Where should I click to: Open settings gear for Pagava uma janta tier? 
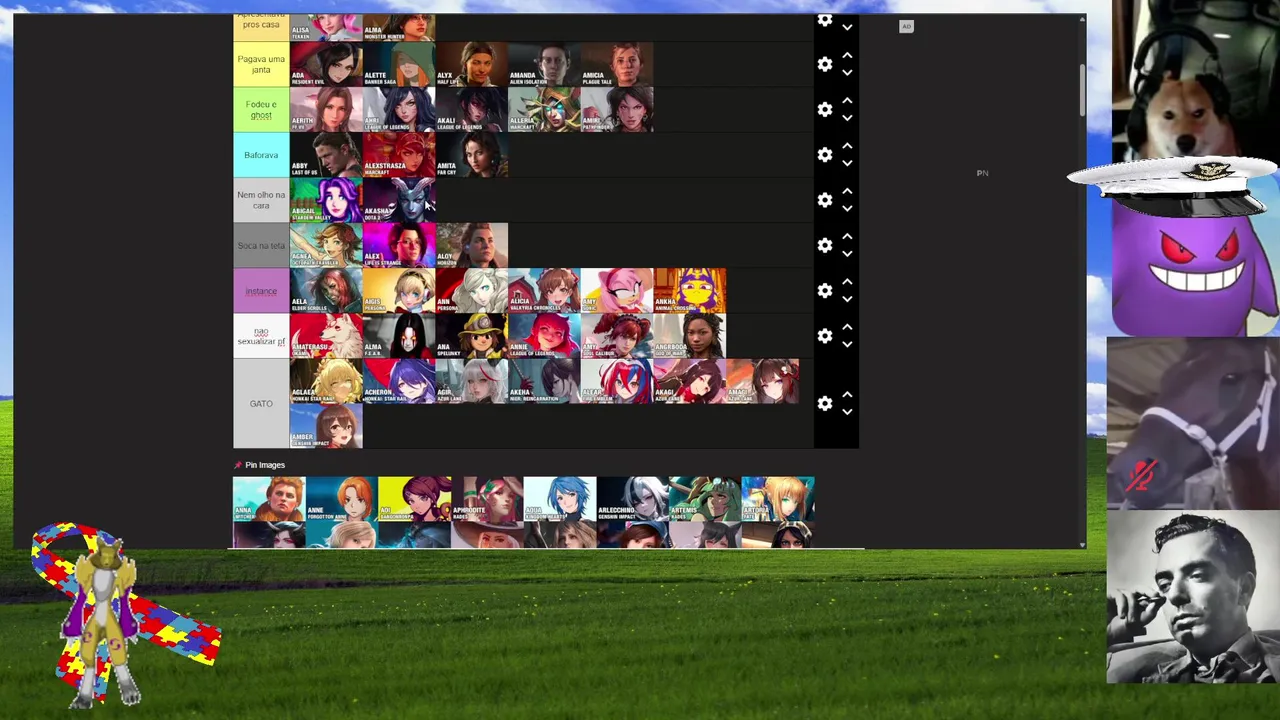[825, 64]
